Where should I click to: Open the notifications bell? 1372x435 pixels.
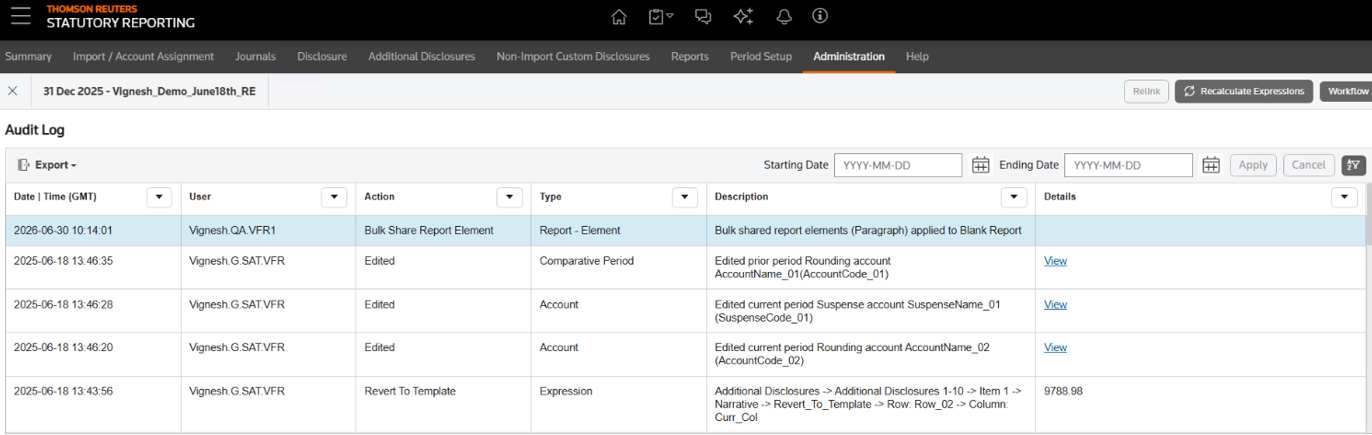click(784, 17)
